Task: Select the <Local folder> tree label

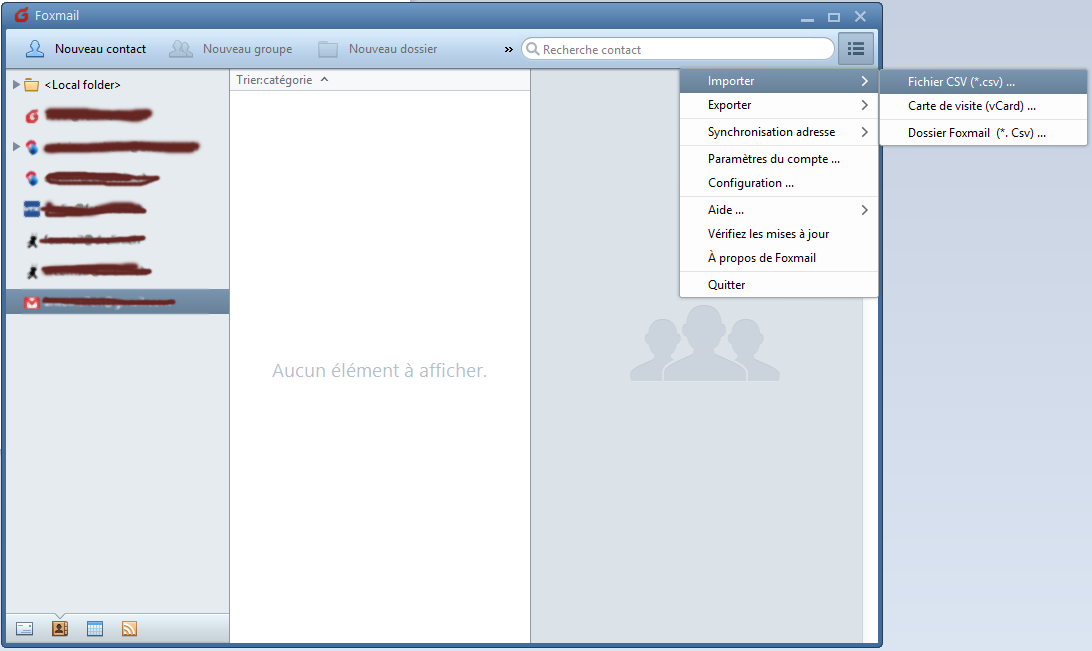Action: (x=82, y=85)
